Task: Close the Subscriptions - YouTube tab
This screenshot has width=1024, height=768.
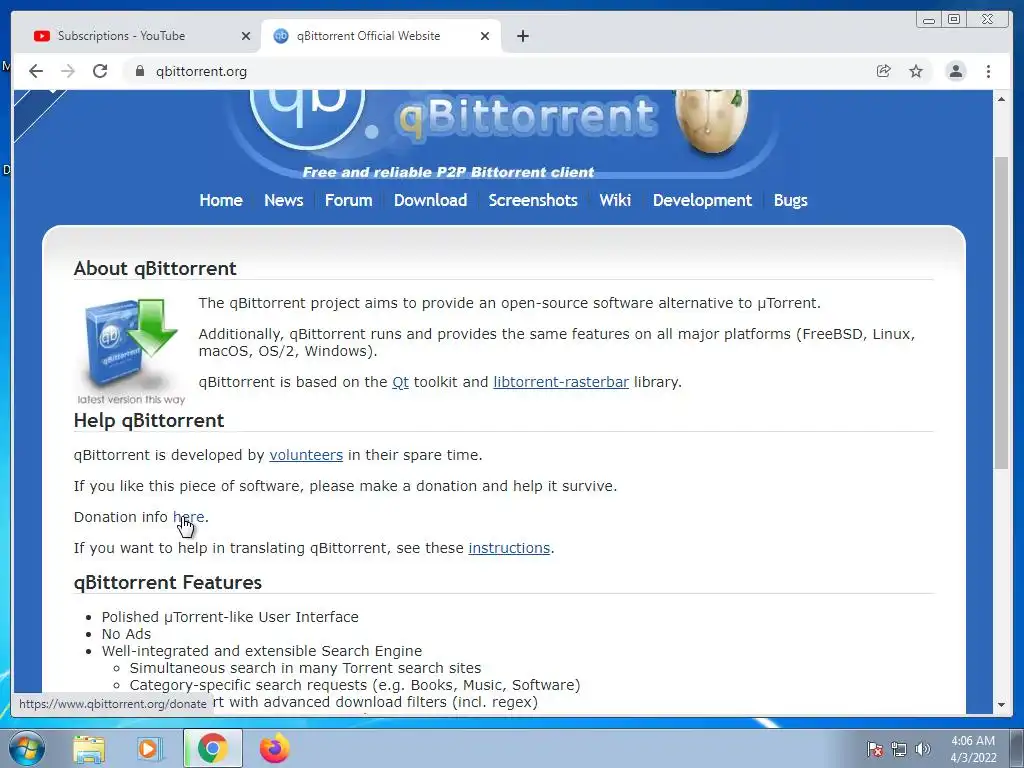Action: 246,36
